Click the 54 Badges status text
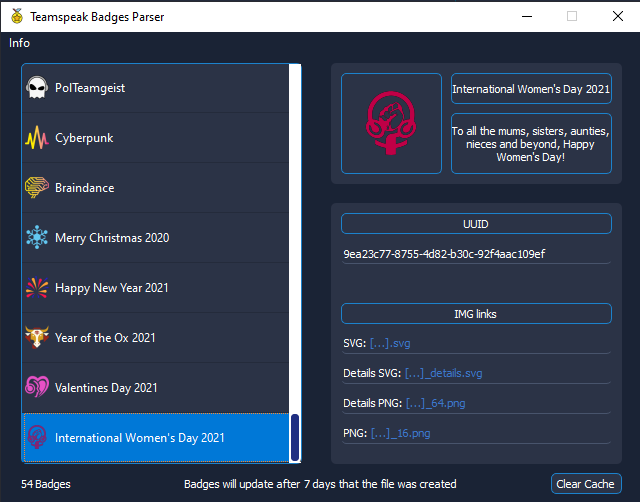Image resolution: width=640 pixels, height=502 pixels. [x=46, y=484]
